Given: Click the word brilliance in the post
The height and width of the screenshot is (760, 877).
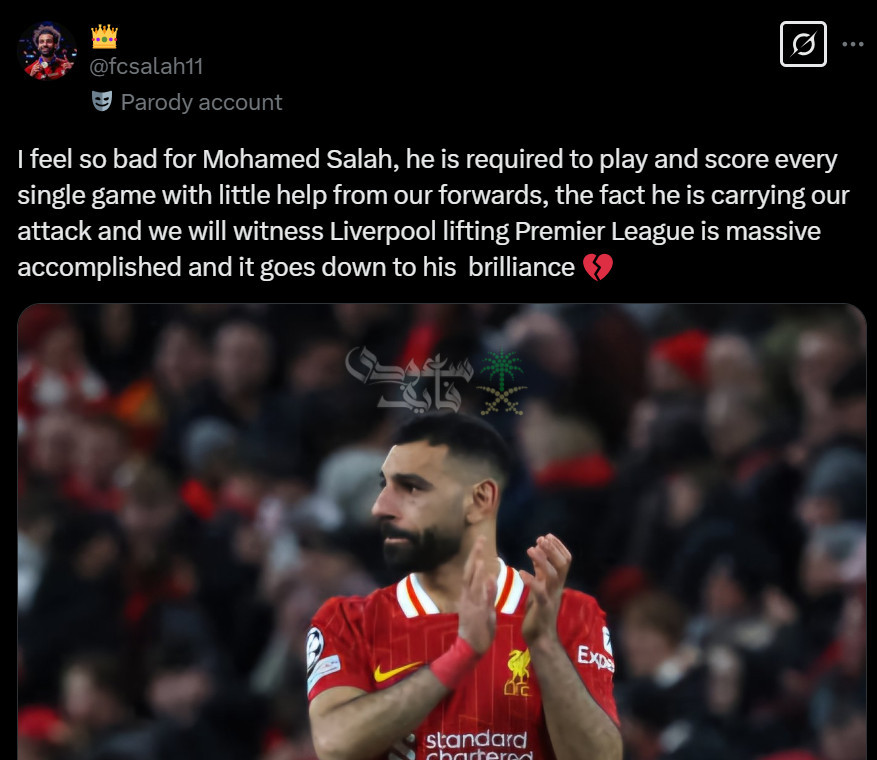Looking at the screenshot, I should pos(521,267).
